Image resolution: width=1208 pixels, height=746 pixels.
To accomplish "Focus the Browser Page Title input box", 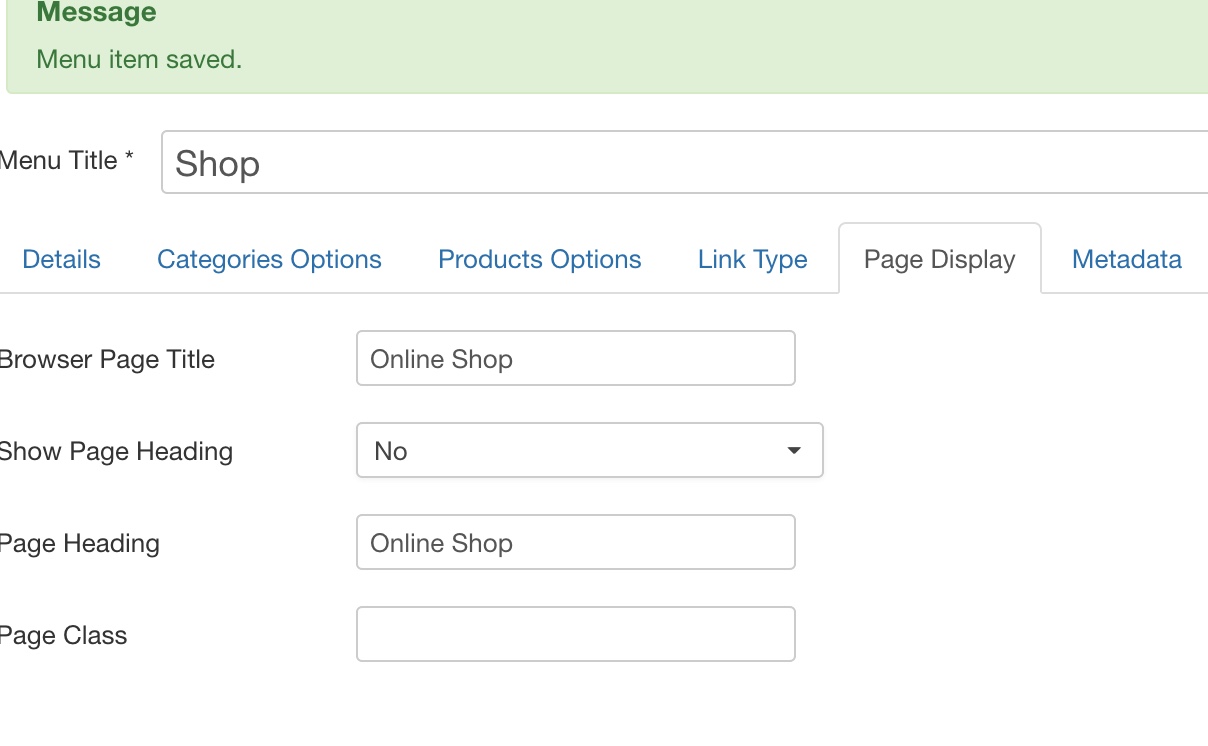I will [575, 359].
